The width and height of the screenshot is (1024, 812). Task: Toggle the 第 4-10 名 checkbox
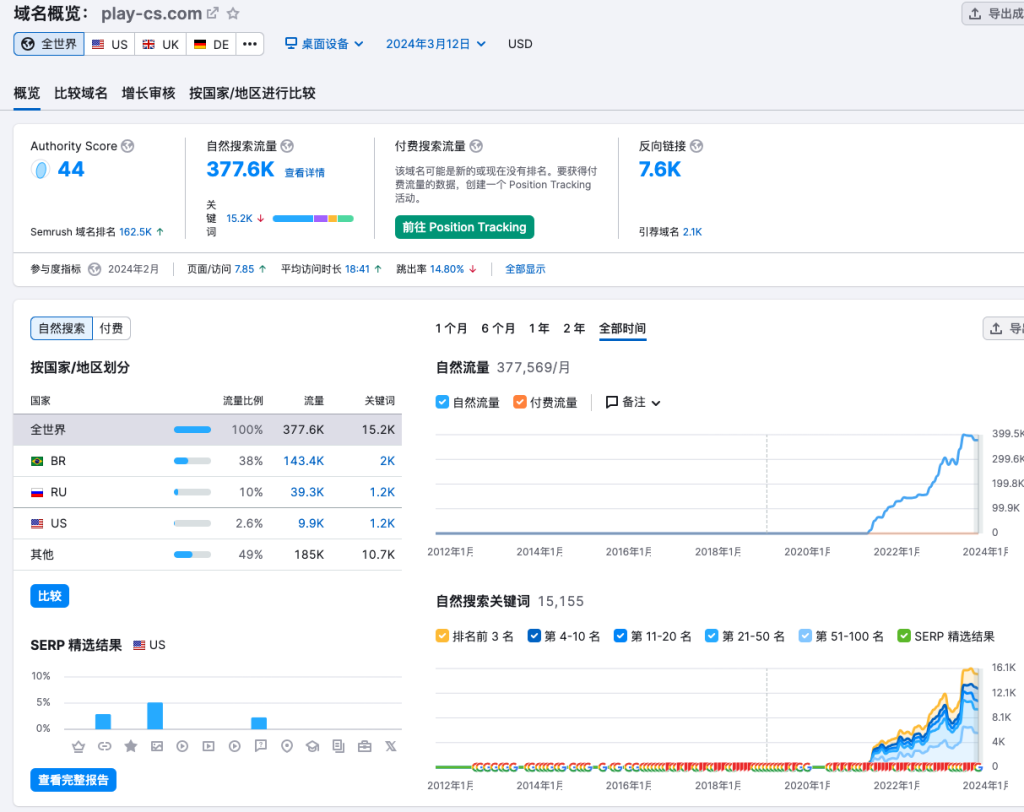point(534,636)
